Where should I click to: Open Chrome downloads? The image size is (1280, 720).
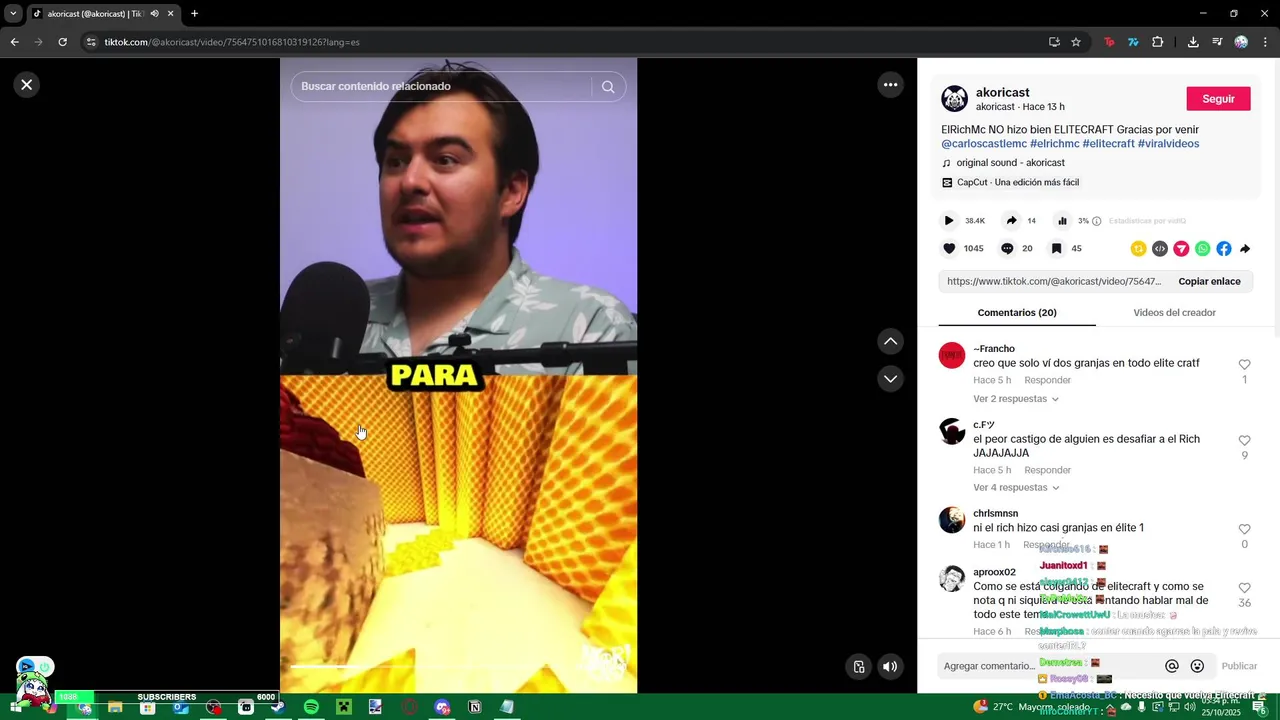pyautogui.click(x=1193, y=42)
